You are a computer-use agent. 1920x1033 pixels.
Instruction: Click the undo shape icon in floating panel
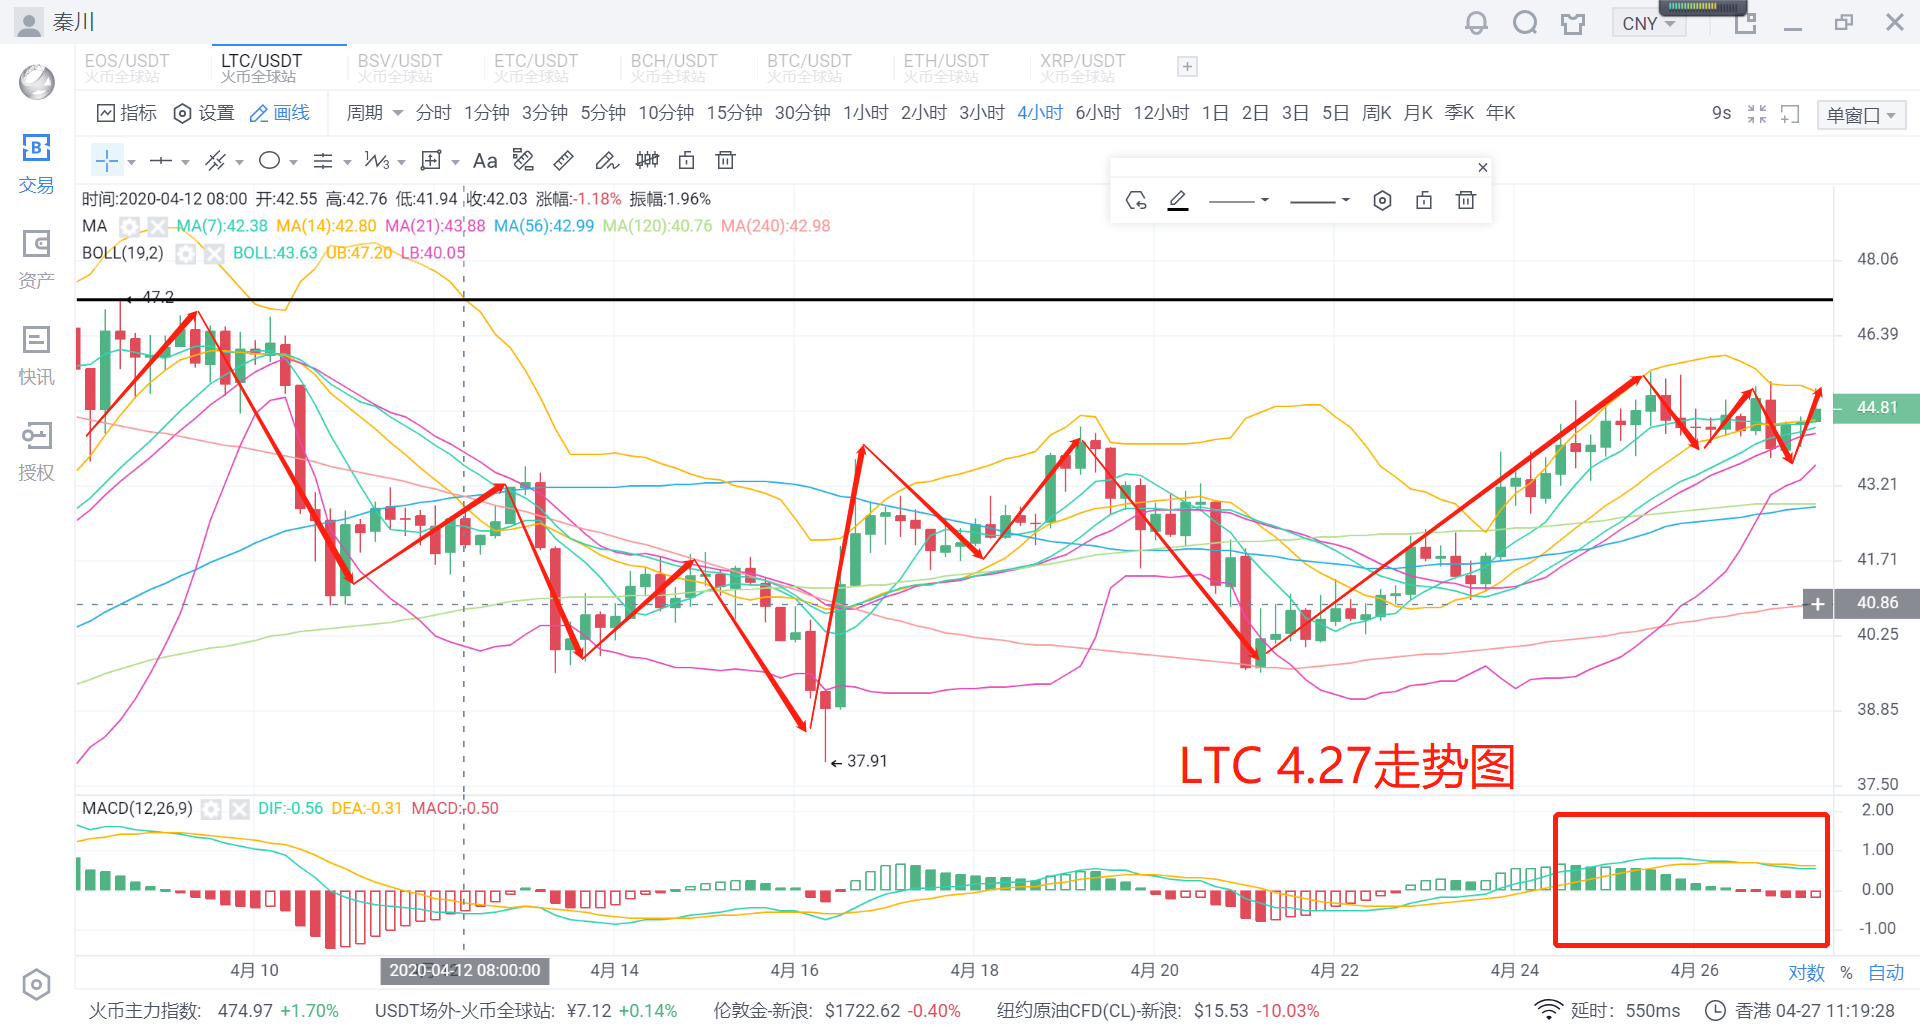point(1136,200)
